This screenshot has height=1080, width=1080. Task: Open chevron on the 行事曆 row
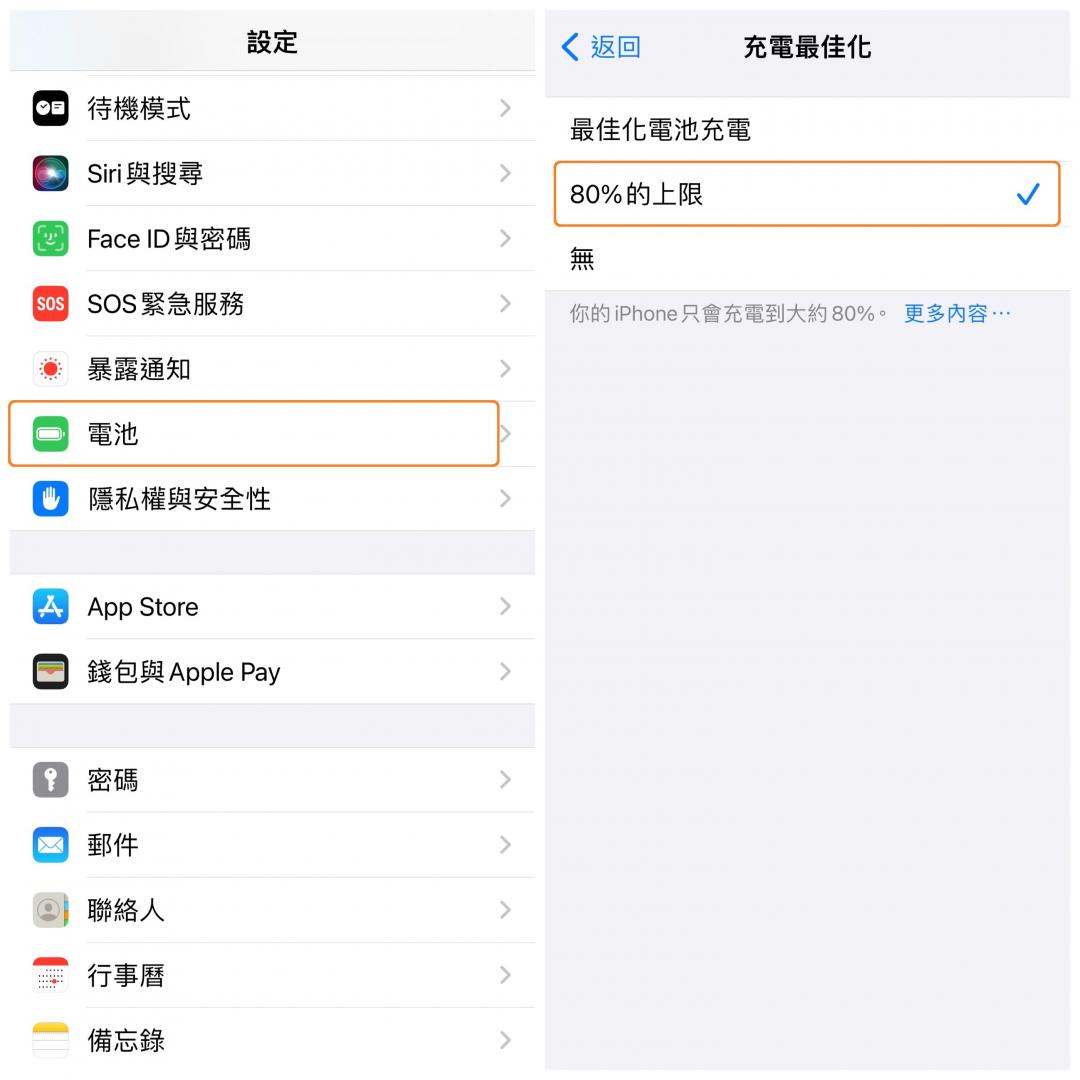coord(505,975)
